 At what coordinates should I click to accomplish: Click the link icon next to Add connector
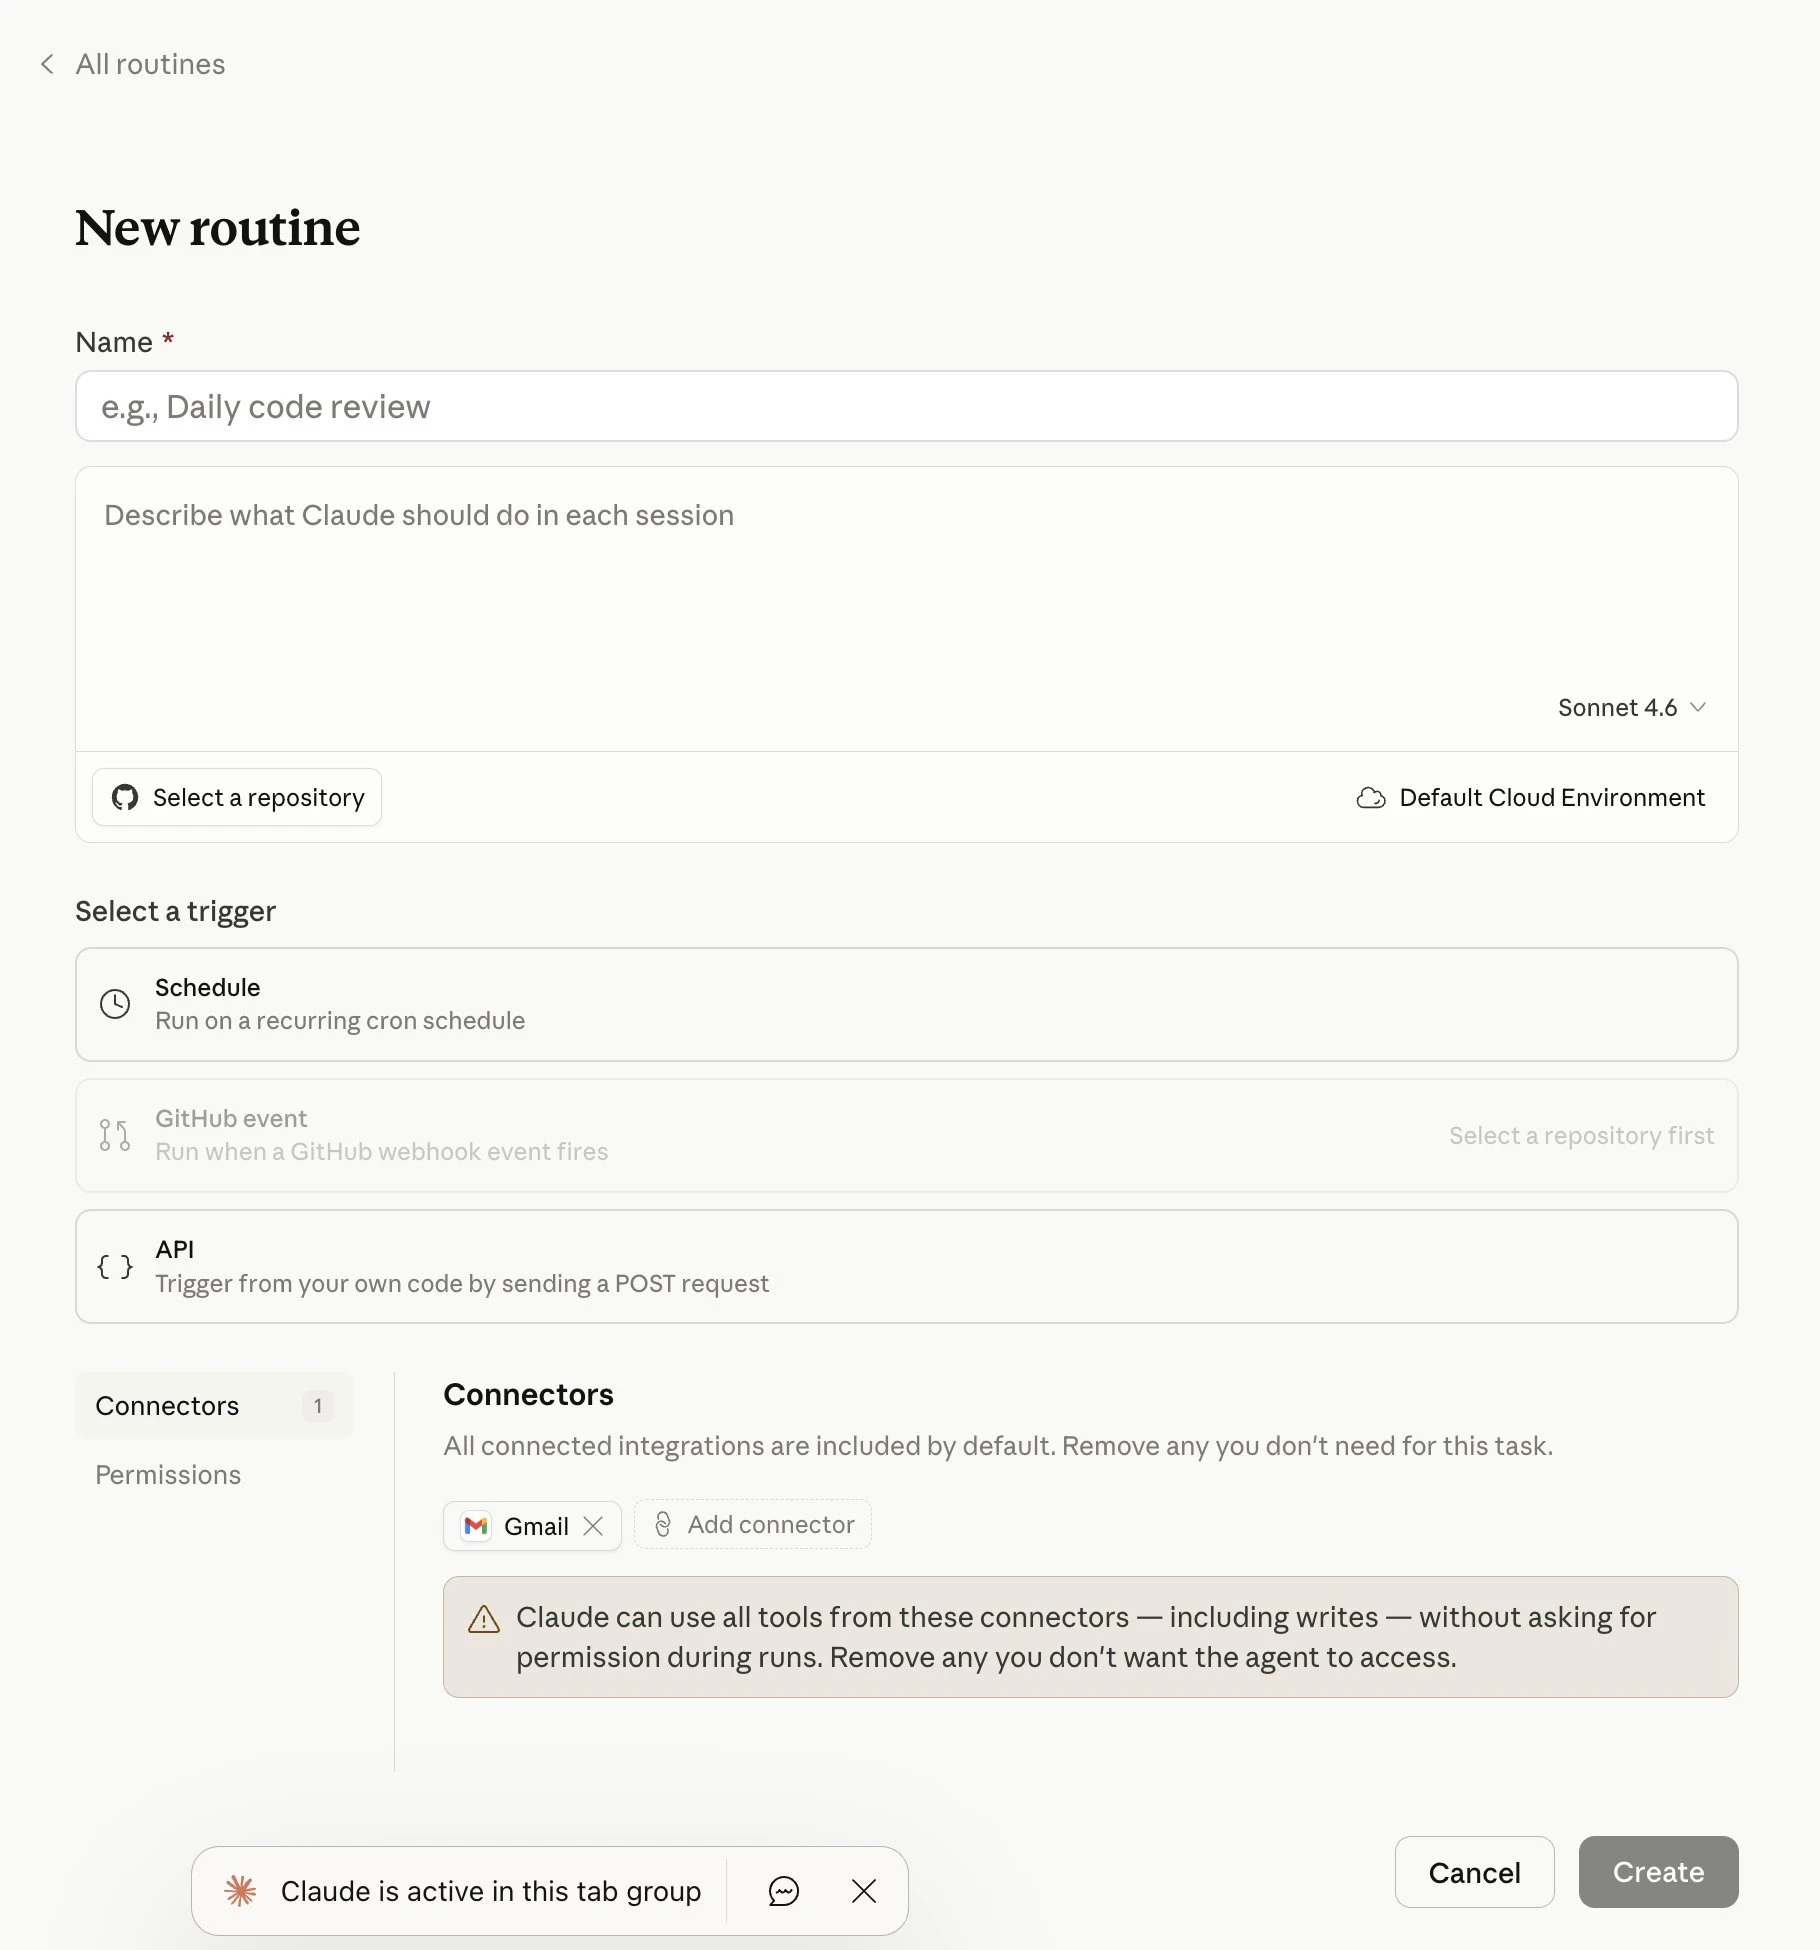pos(665,1525)
